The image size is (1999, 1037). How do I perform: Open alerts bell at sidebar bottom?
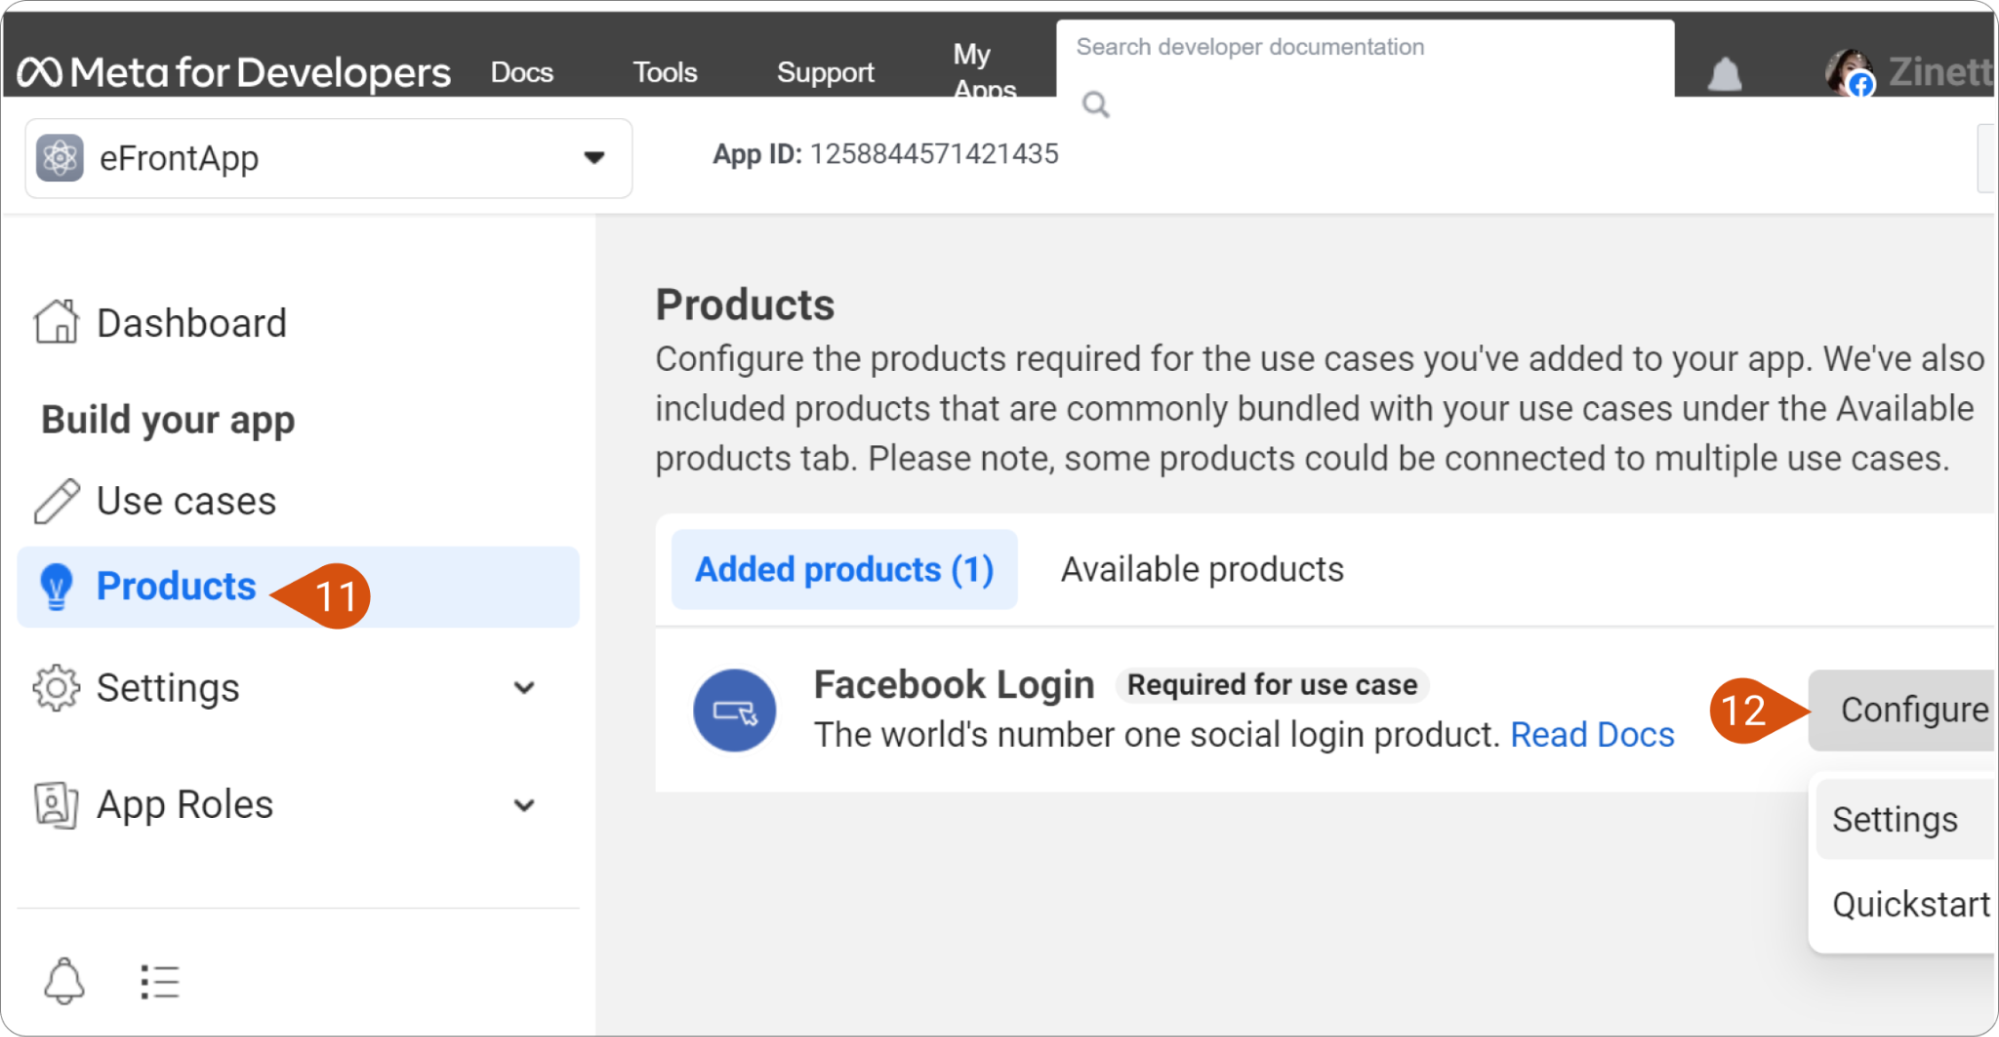coord(64,981)
